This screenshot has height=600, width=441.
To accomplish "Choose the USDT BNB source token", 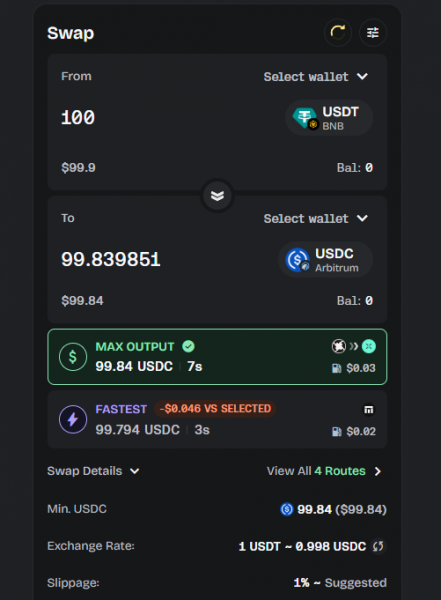I will pos(329,117).
